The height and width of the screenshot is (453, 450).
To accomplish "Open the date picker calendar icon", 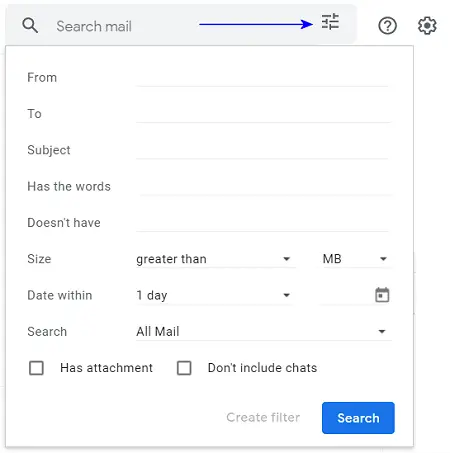I will 382,295.
